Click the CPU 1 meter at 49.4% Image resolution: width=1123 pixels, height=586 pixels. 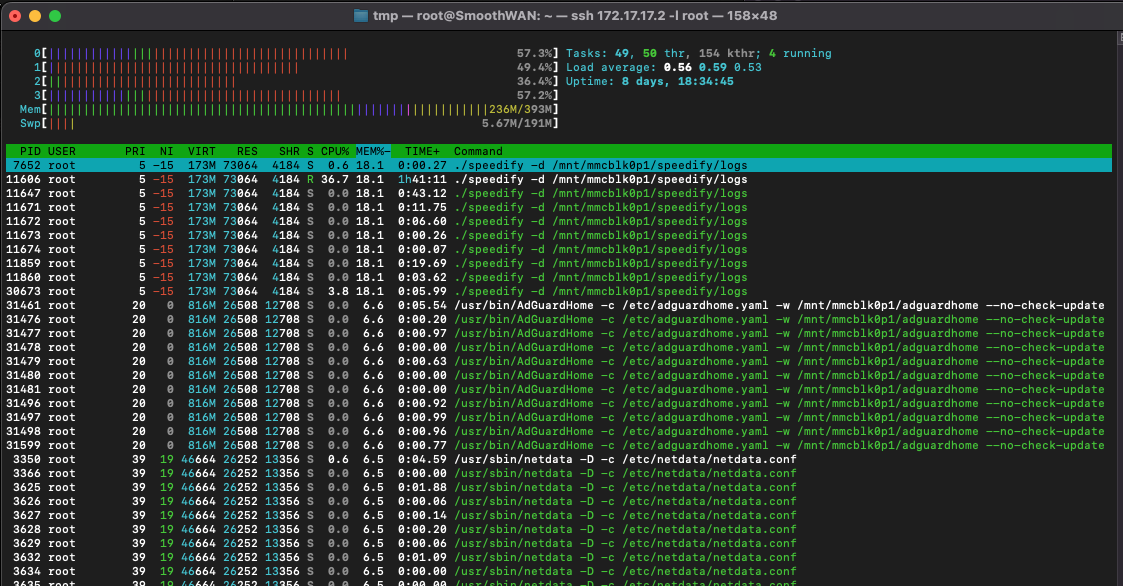point(296,67)
